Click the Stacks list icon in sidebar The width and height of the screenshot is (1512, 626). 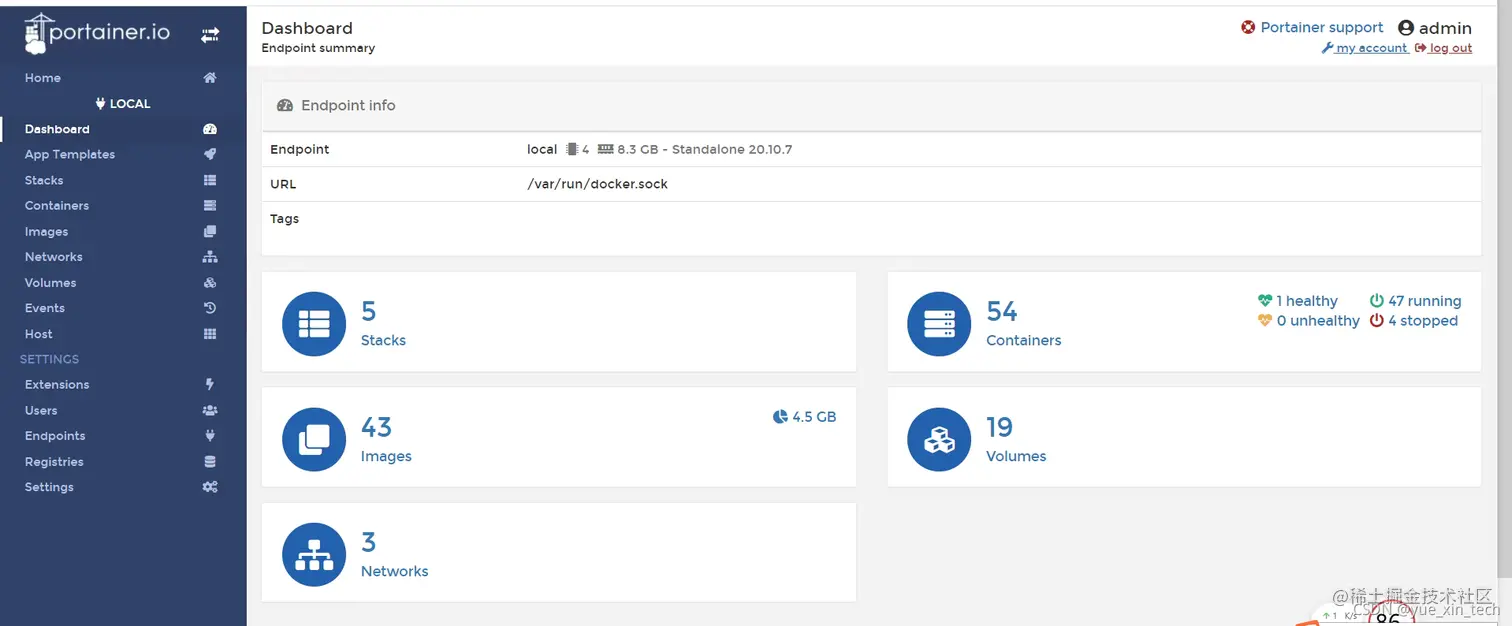[x=210, y=180]
